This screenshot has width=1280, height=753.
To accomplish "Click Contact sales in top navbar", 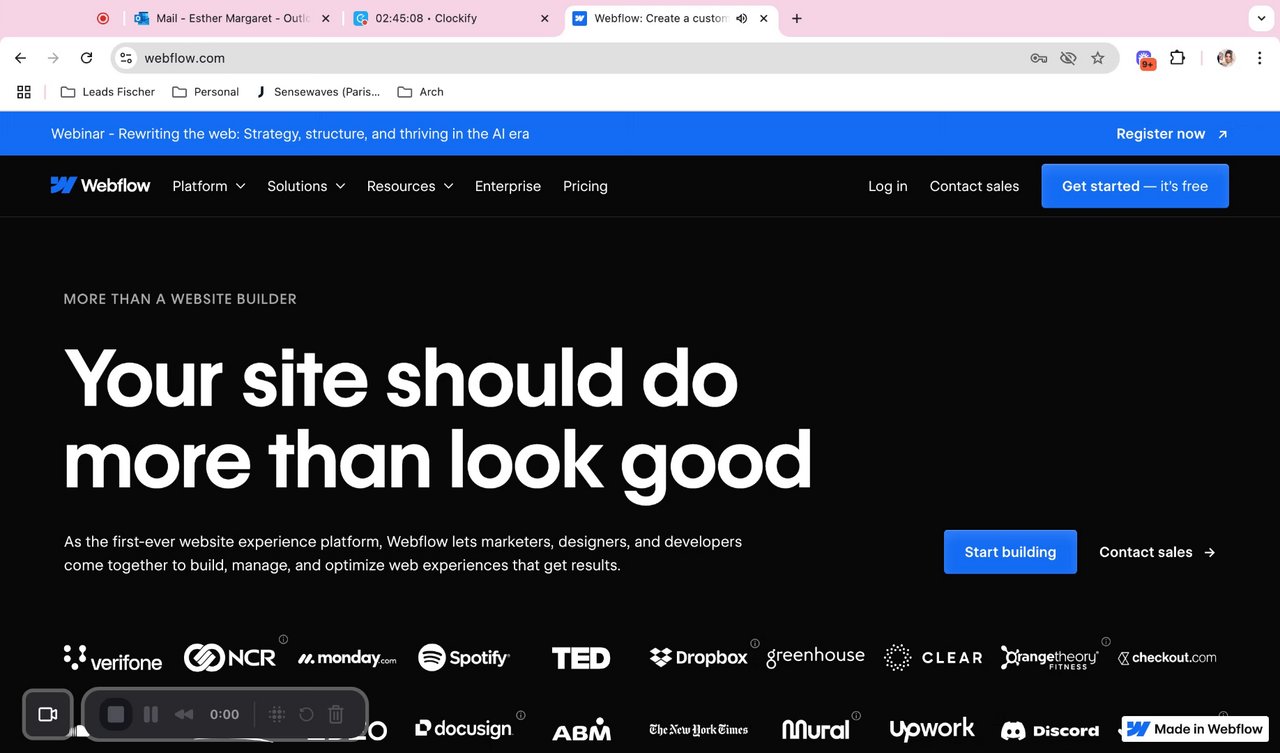I will pos(974,186).
